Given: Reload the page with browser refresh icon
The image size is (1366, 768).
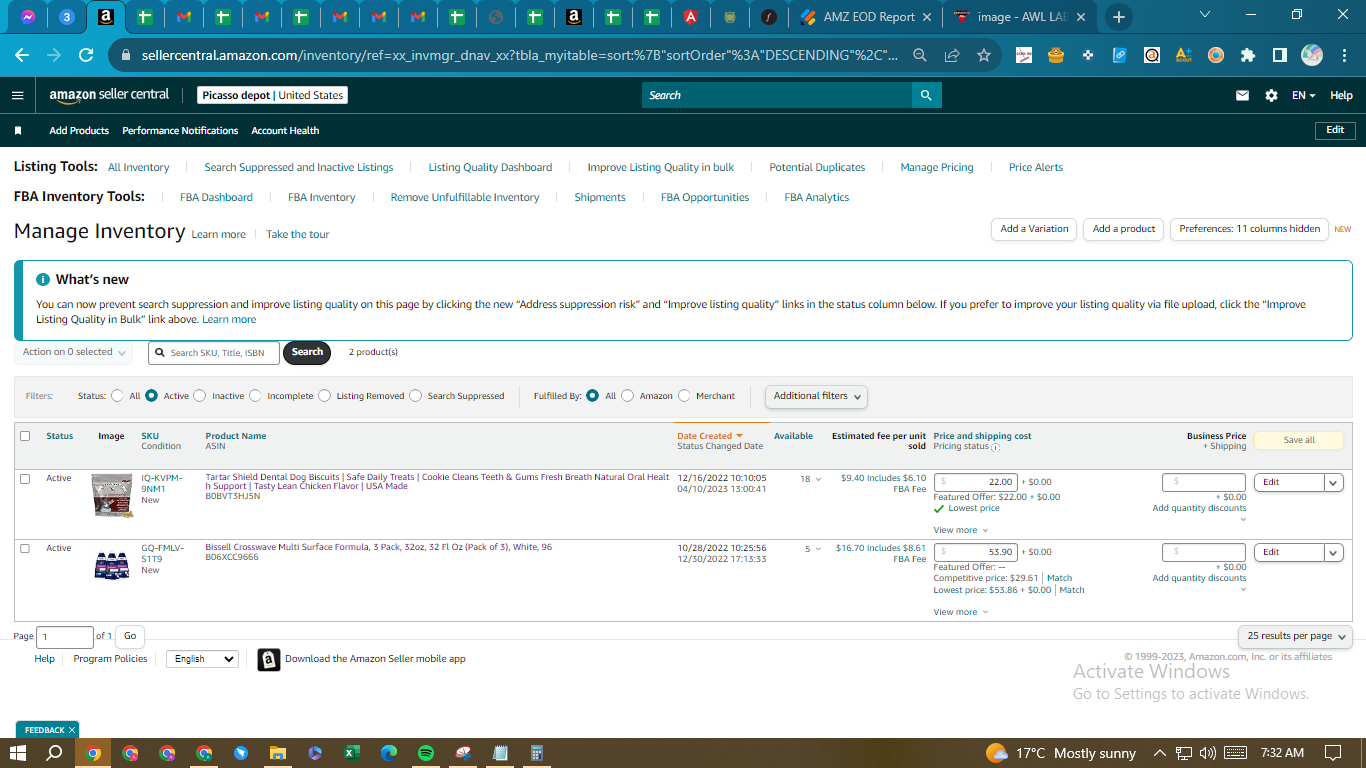Looking at the screenshot, I should (86, 55).
